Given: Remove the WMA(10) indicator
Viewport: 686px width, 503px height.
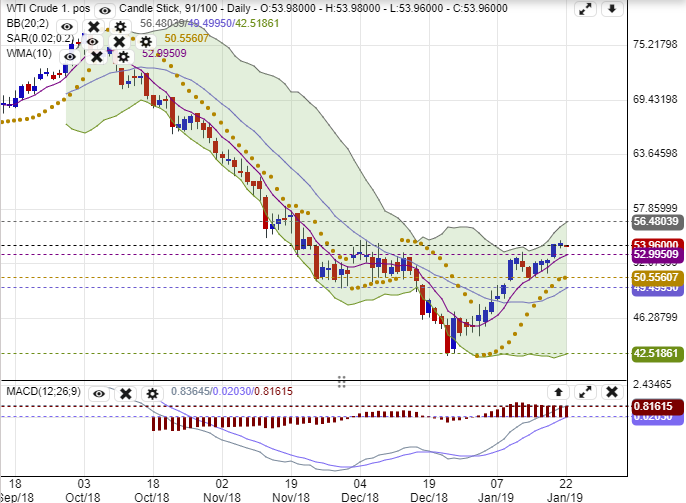Looking at the screenshot, I should [x=96, y=57].
